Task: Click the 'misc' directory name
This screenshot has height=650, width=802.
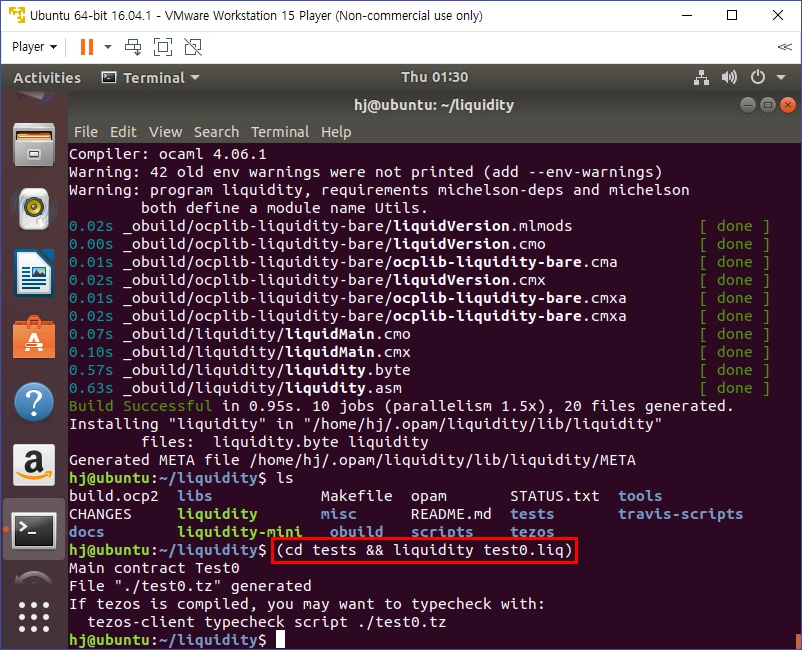Action: (x=339, y=514)
